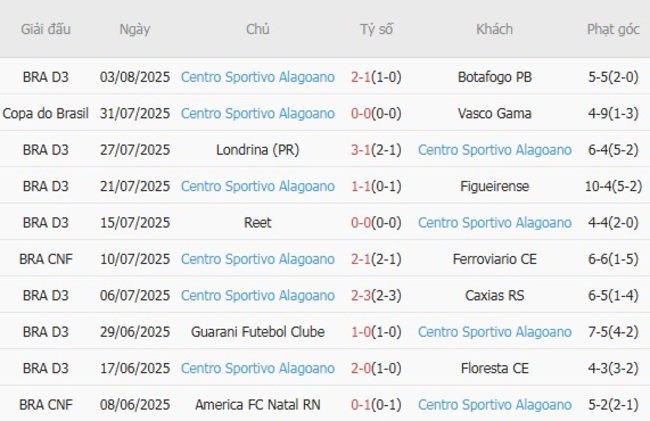
Task: Select the Copa do Brasil league label
Action: coord(46,113)
